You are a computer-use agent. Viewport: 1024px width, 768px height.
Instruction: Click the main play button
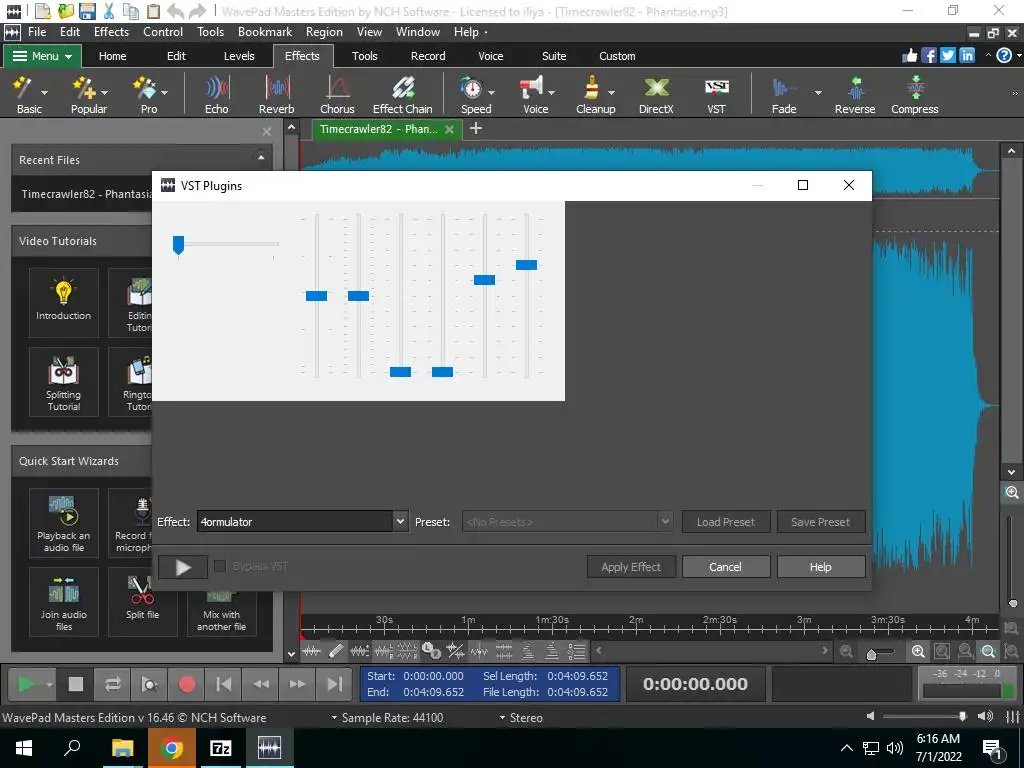pos(25,684)
